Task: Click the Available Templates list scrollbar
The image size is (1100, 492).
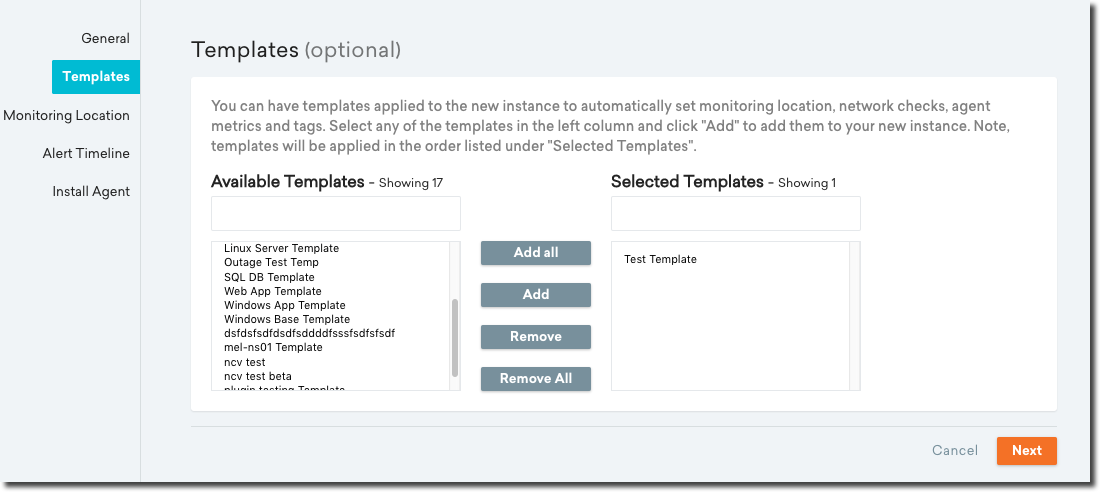Action: (455, 337)
